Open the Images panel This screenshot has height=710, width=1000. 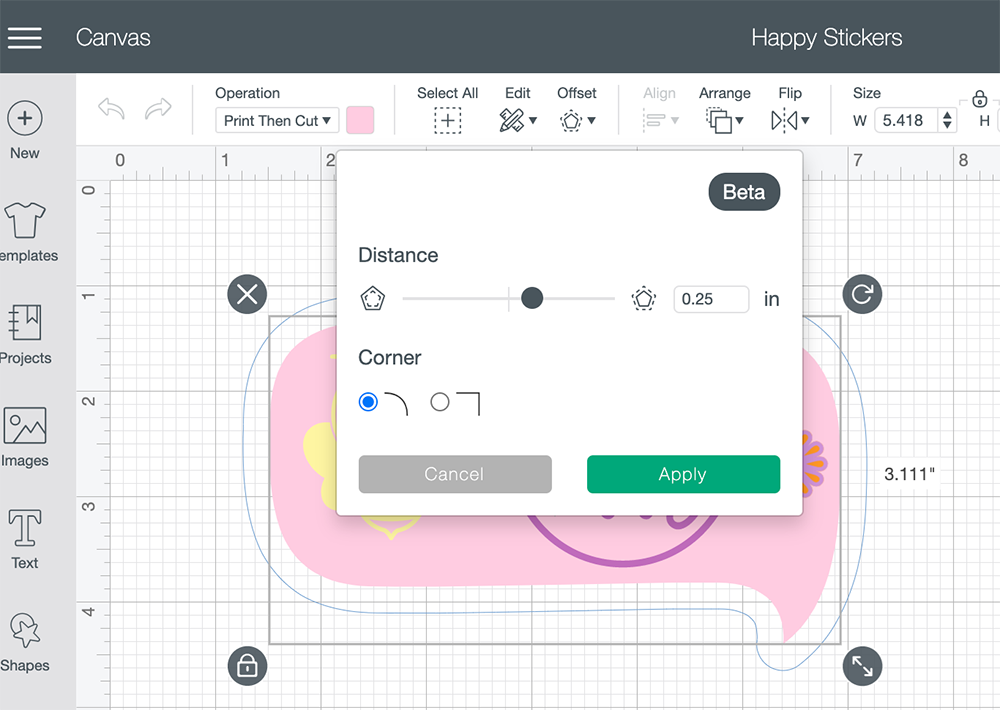tap(25, 425)
